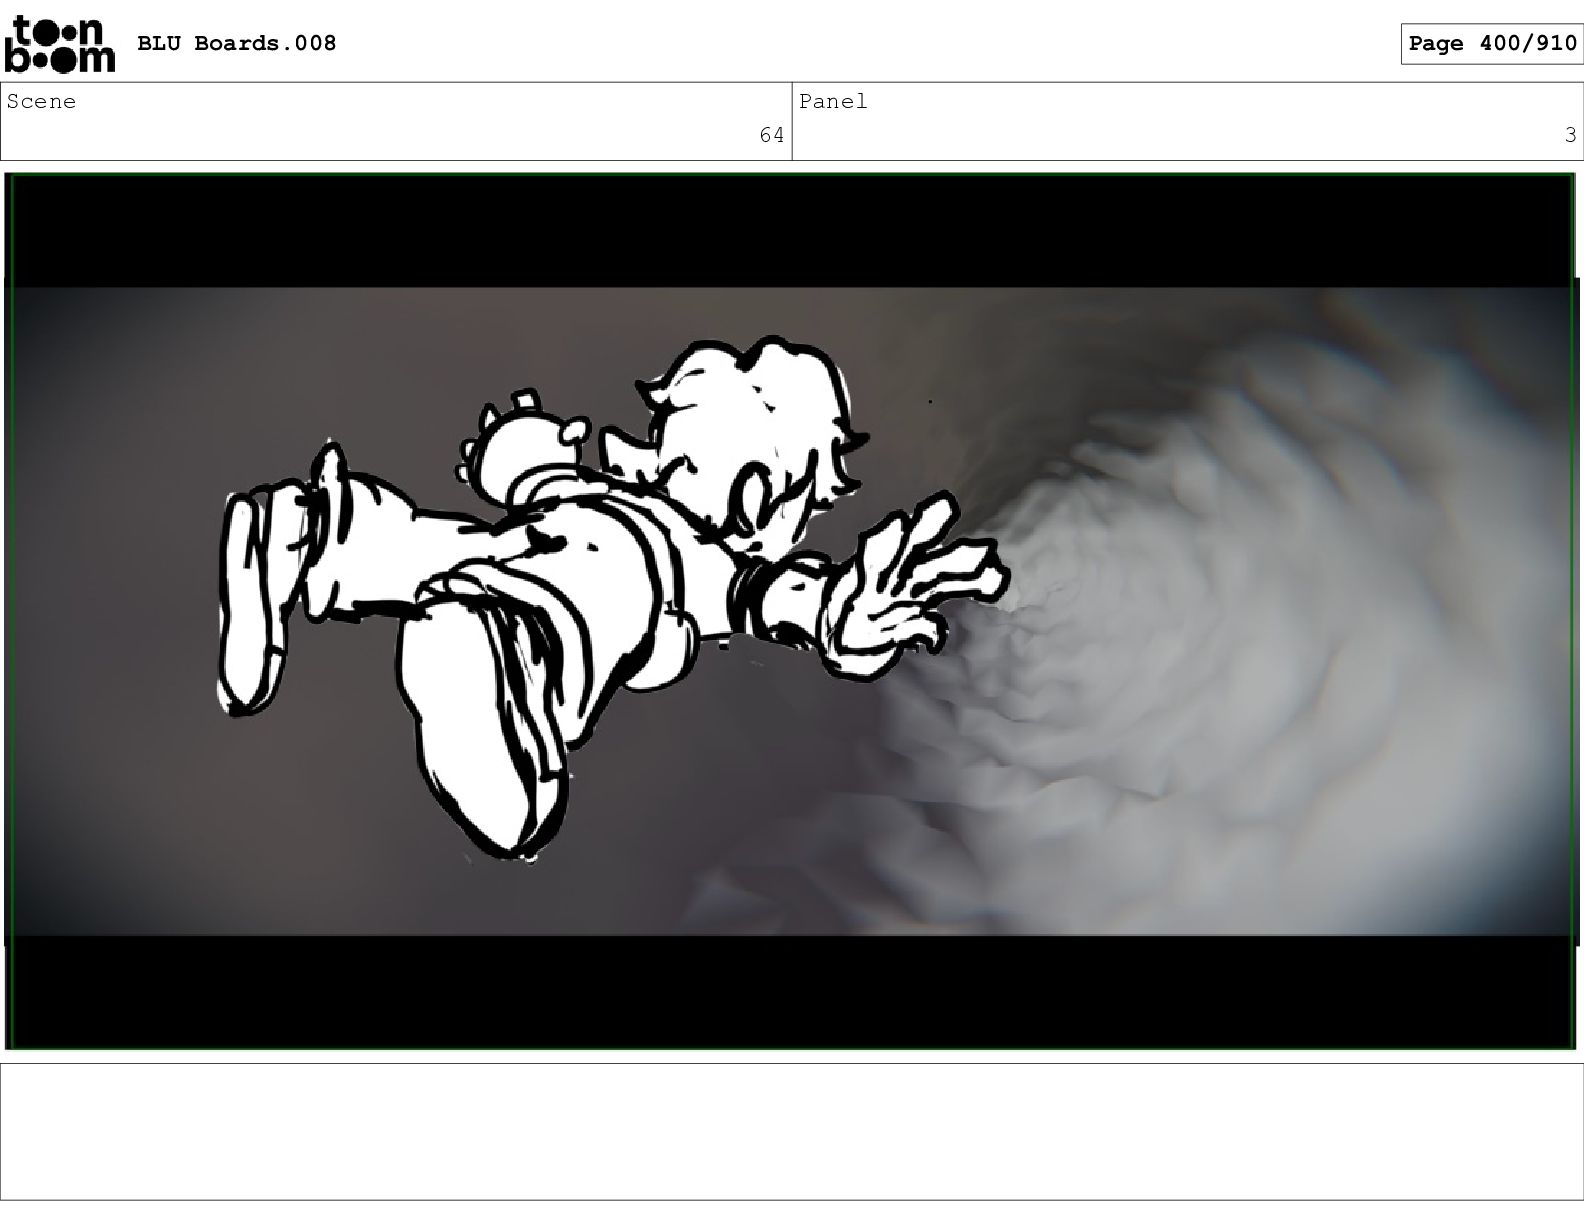This screenshot has height=1224, width=1584.
Task: Click the storyboard panel falling character drawing
Action: click(x=612, y=598)
